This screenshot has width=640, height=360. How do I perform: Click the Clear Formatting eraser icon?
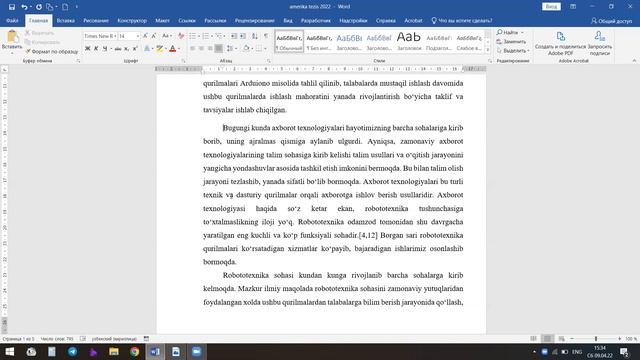point(181,36)
